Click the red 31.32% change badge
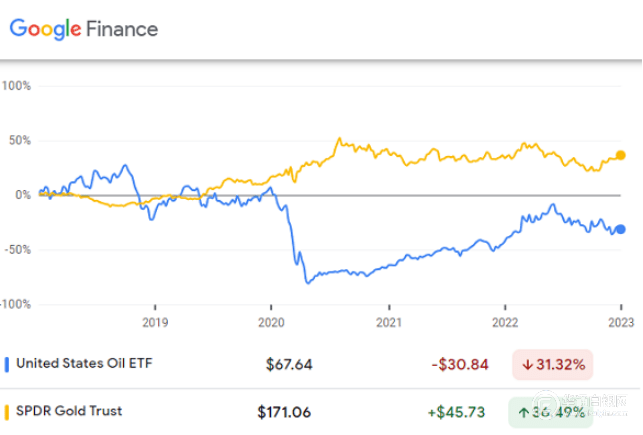Viewport: 643px width, 435px height. coord(553,364)
